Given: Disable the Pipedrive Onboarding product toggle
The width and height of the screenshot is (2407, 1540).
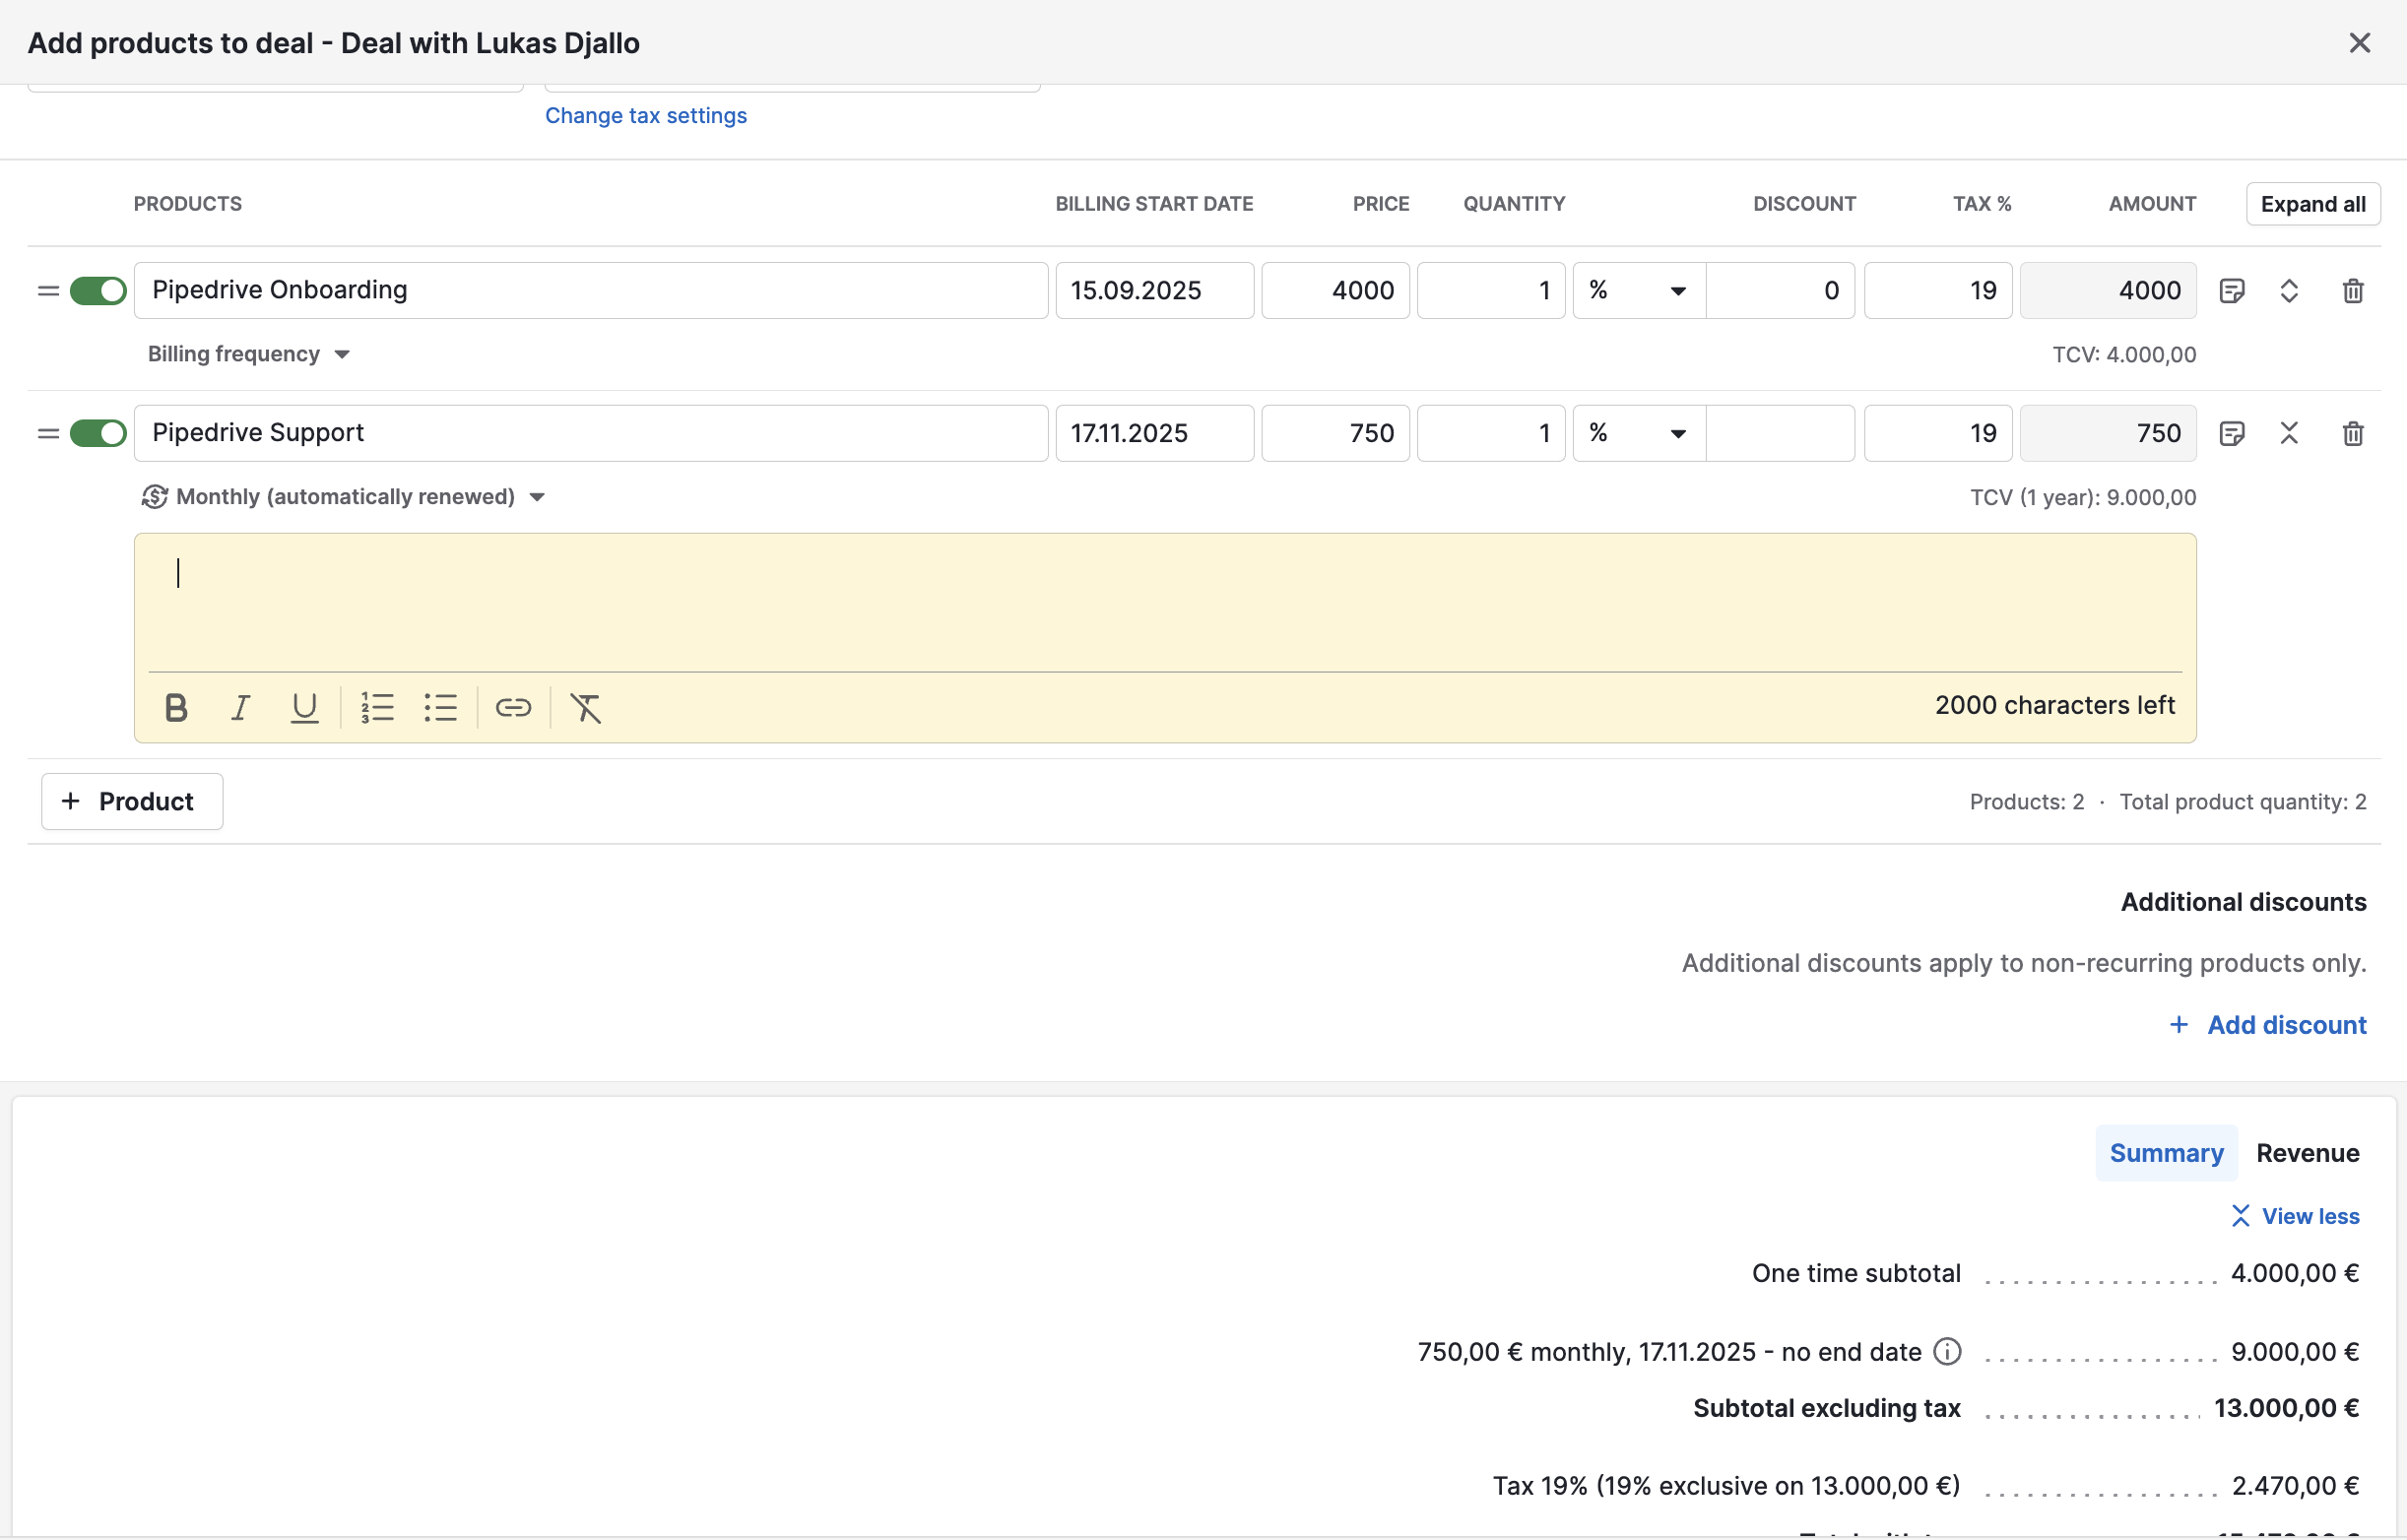Looking at the screenshot, I should [98, 290].
